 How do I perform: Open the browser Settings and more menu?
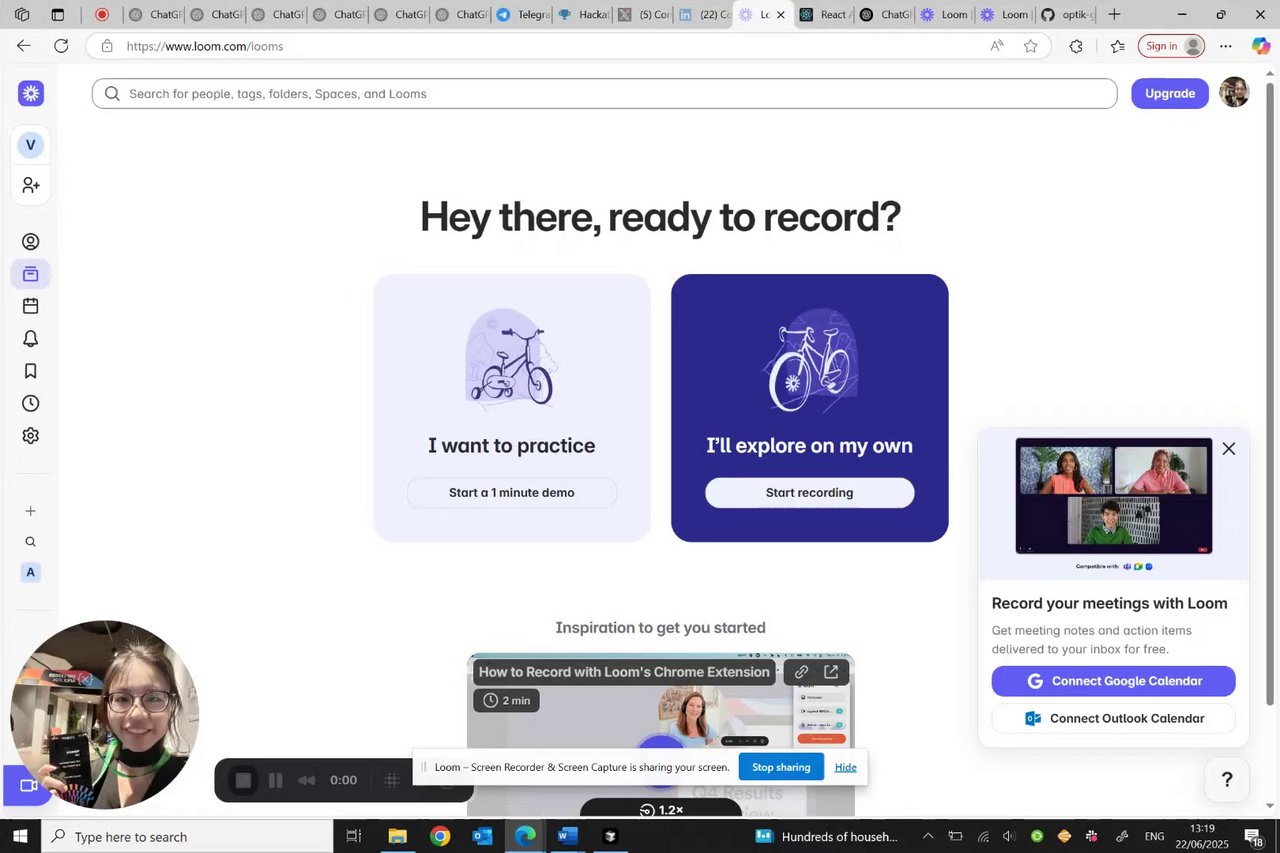pyautogui.click(x=1226, y=46)
